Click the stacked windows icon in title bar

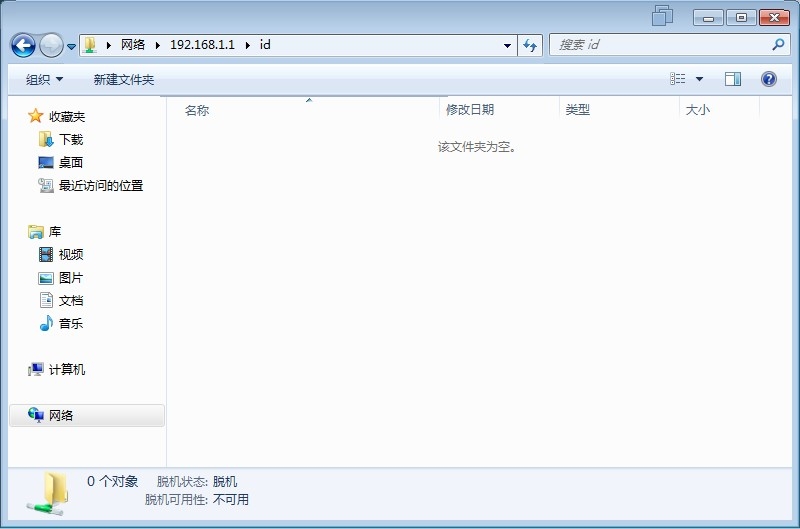[x=662, y=15]
